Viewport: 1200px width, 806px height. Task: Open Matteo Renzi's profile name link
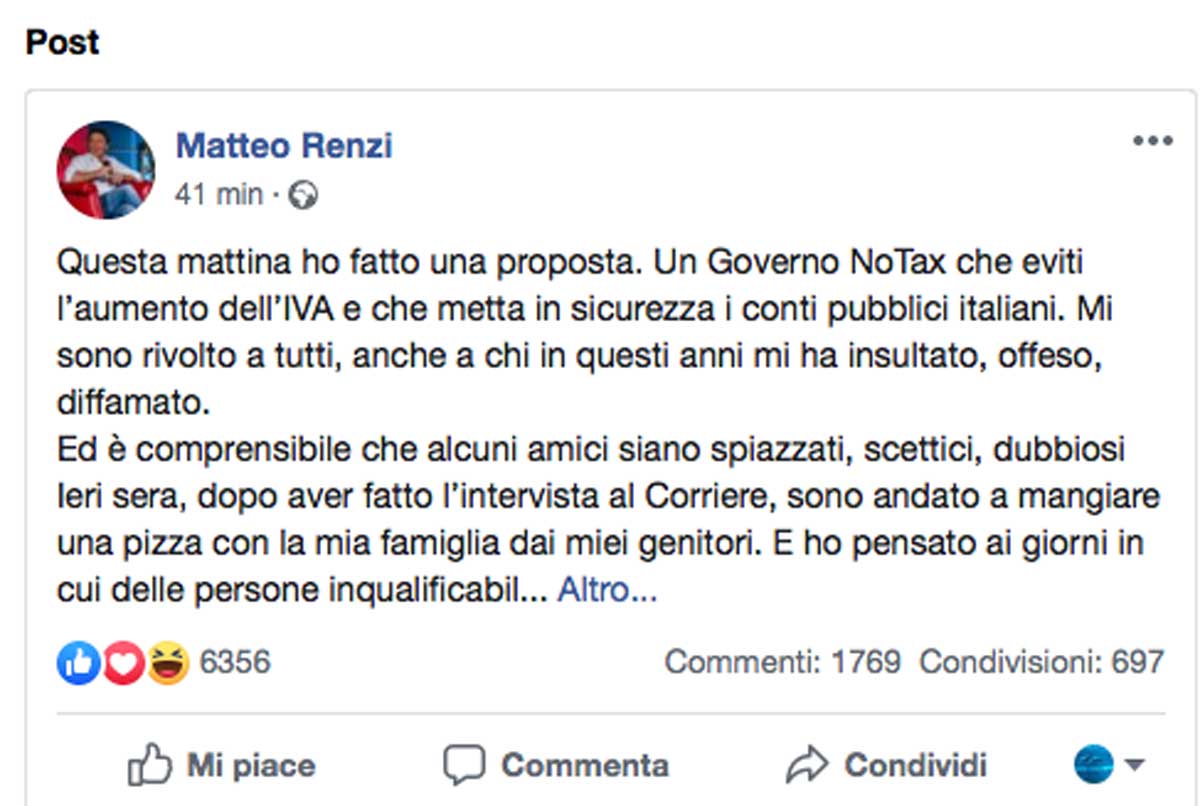point(284,146)
